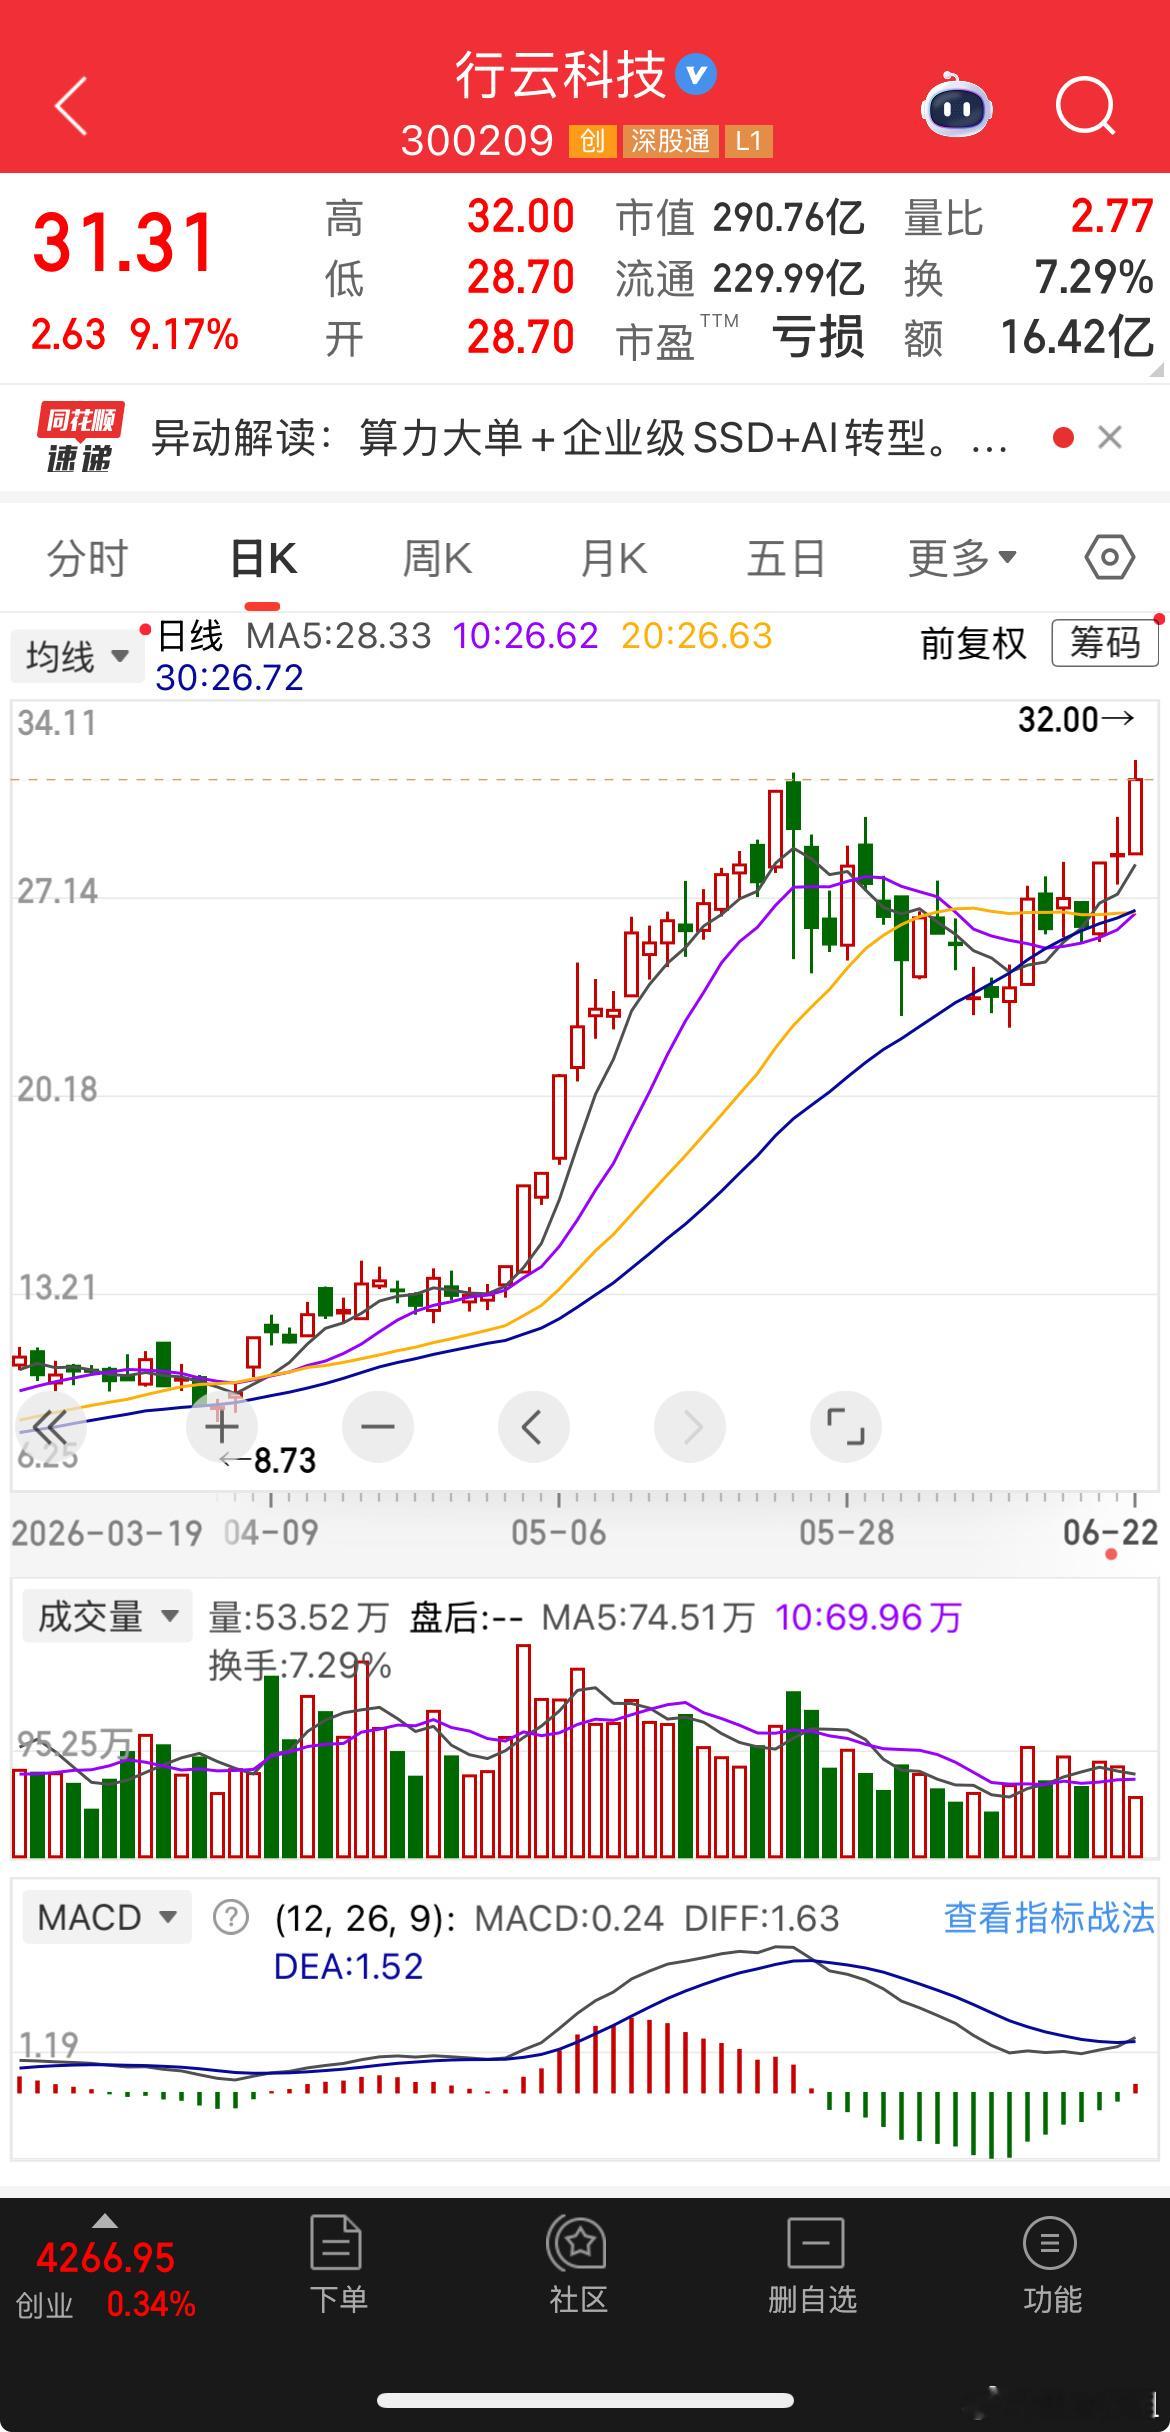1170x2432 pixels.
Task: Switch to the 周K tab
Action: coord(437,558)
